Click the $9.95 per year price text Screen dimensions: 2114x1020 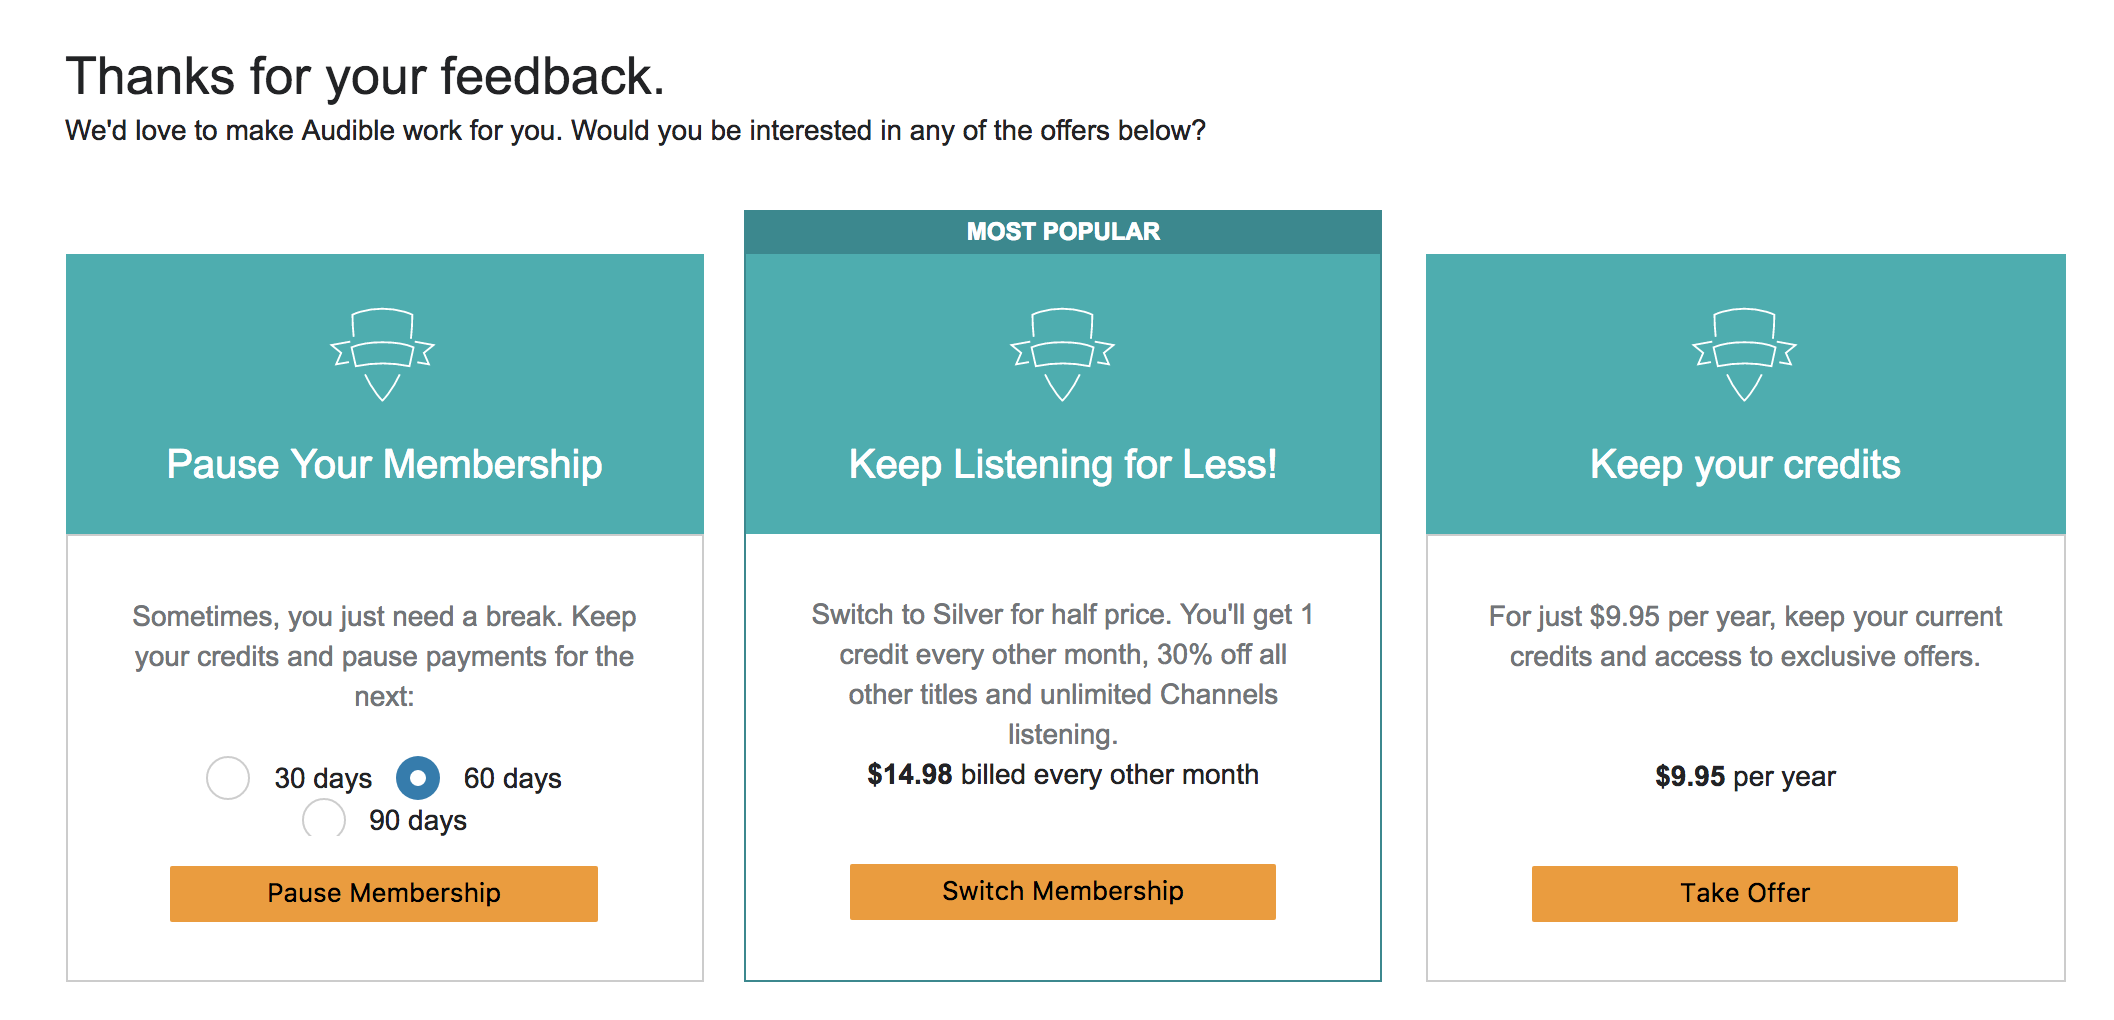point(1745,777)
